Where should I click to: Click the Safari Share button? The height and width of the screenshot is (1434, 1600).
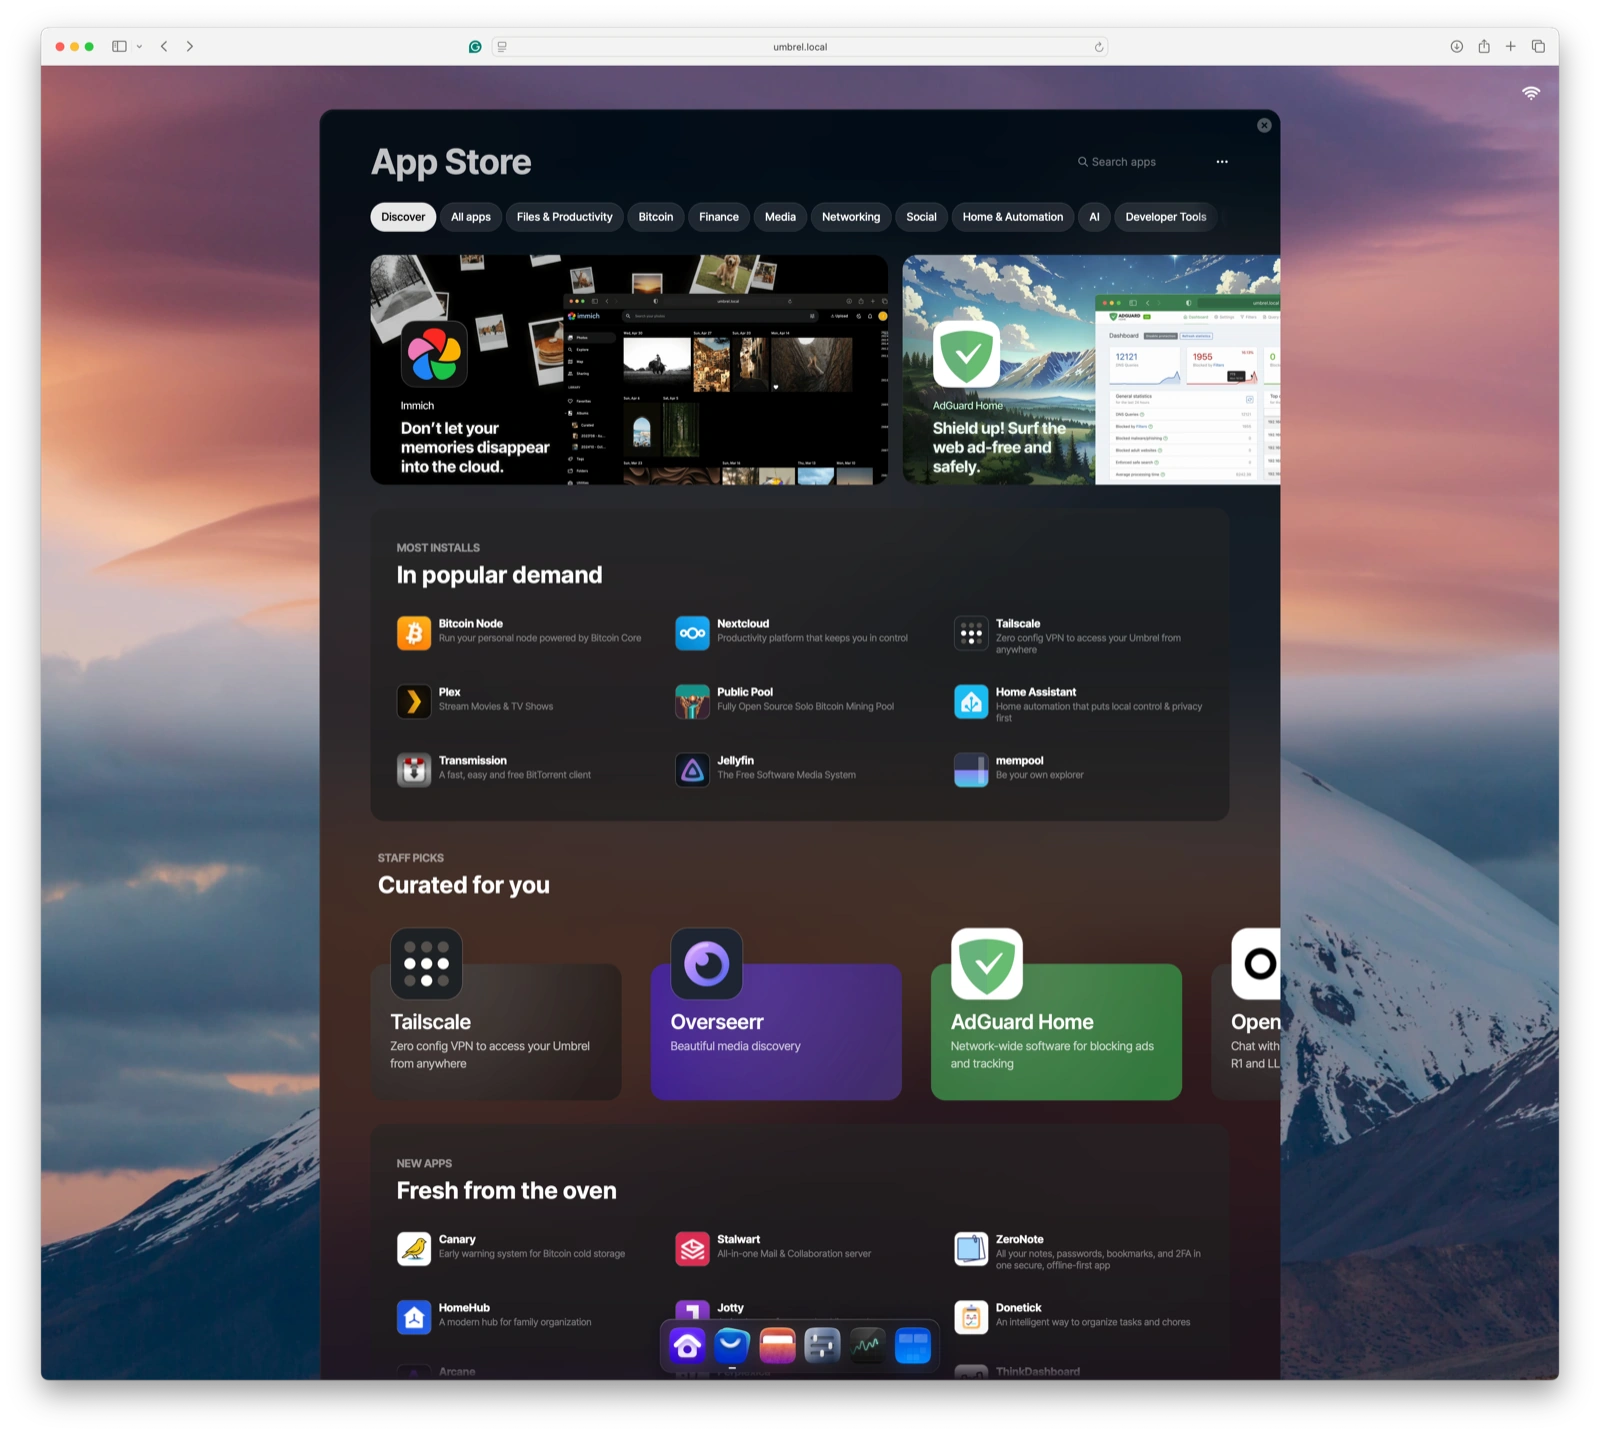pos(1484,47)
